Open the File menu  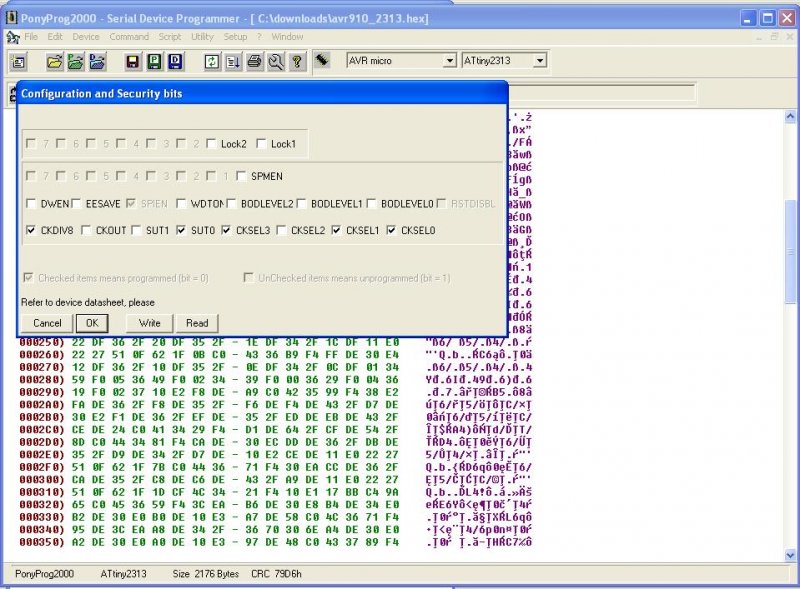tap(31, 37)
